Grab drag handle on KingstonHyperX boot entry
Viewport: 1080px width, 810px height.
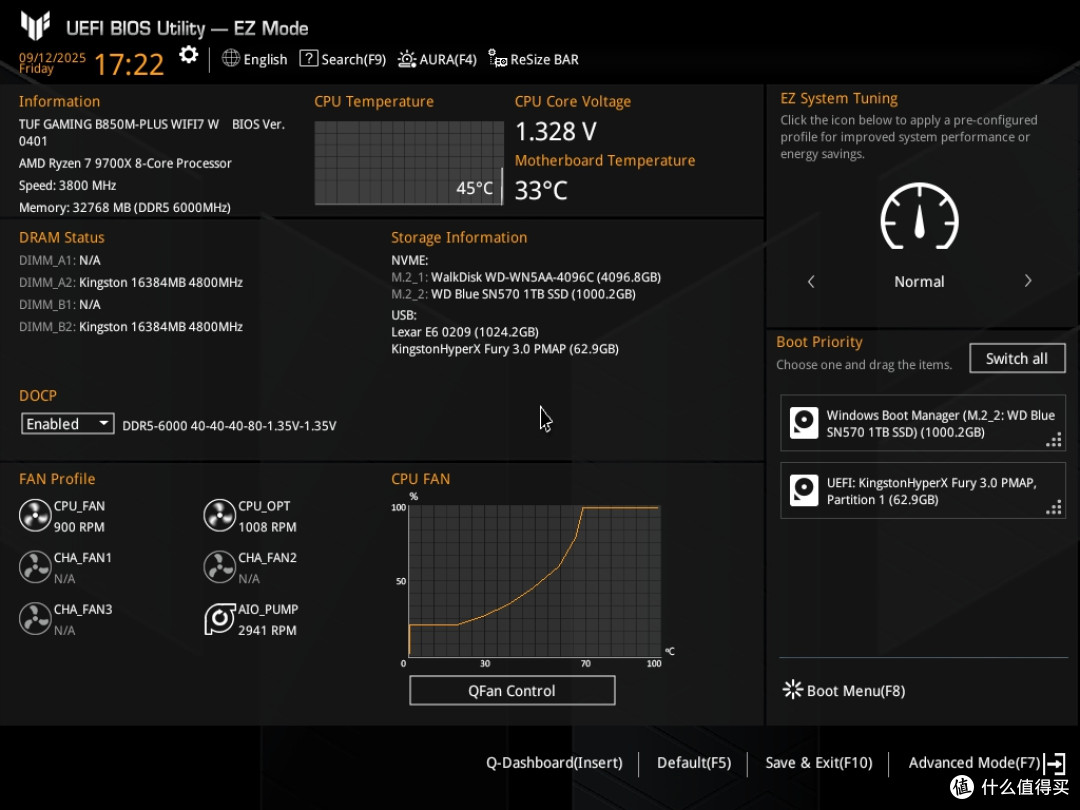click(1054, 507)
